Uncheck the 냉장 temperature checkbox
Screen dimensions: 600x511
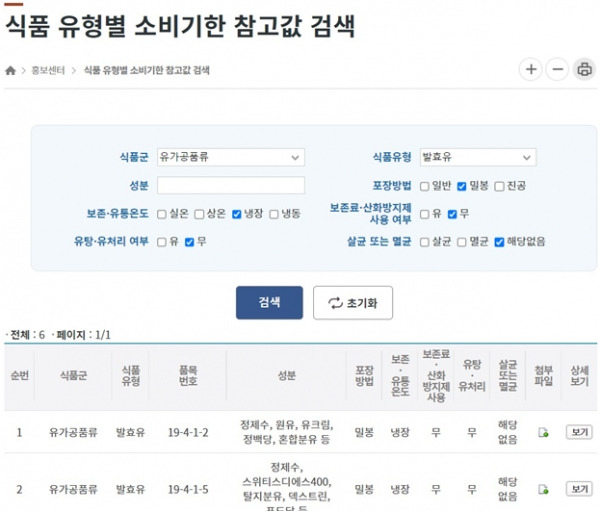click(x=236, y=214)
